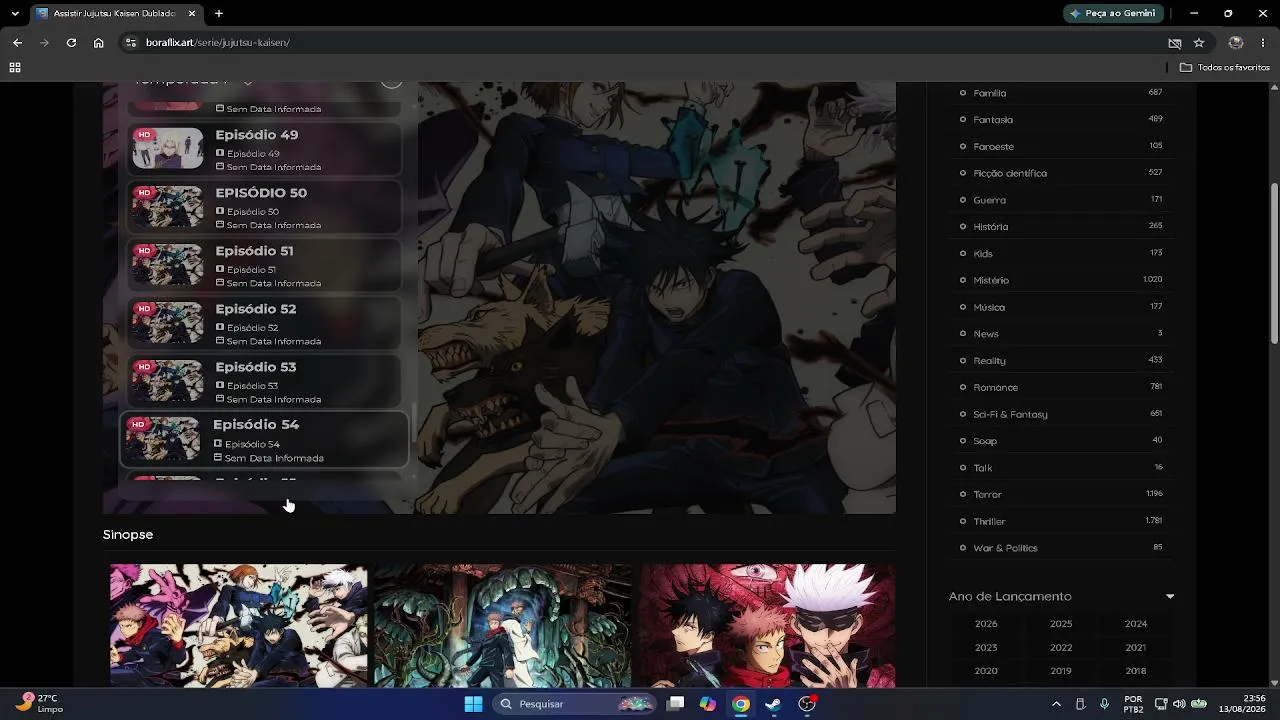Open Chrome's three-dot menu
1280x720 pixels.
pyautogui.click(x=1264, y=43)
